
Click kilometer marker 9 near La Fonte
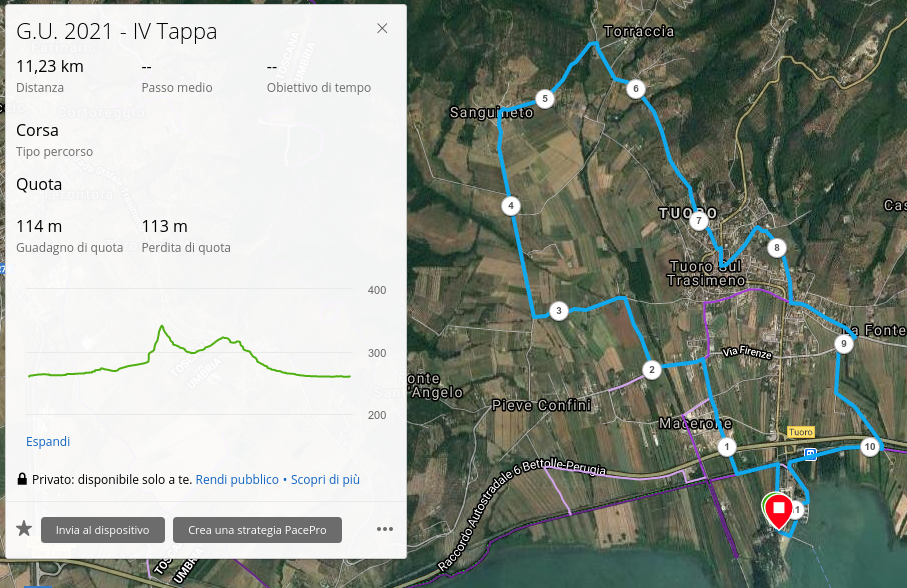point(844,345)
